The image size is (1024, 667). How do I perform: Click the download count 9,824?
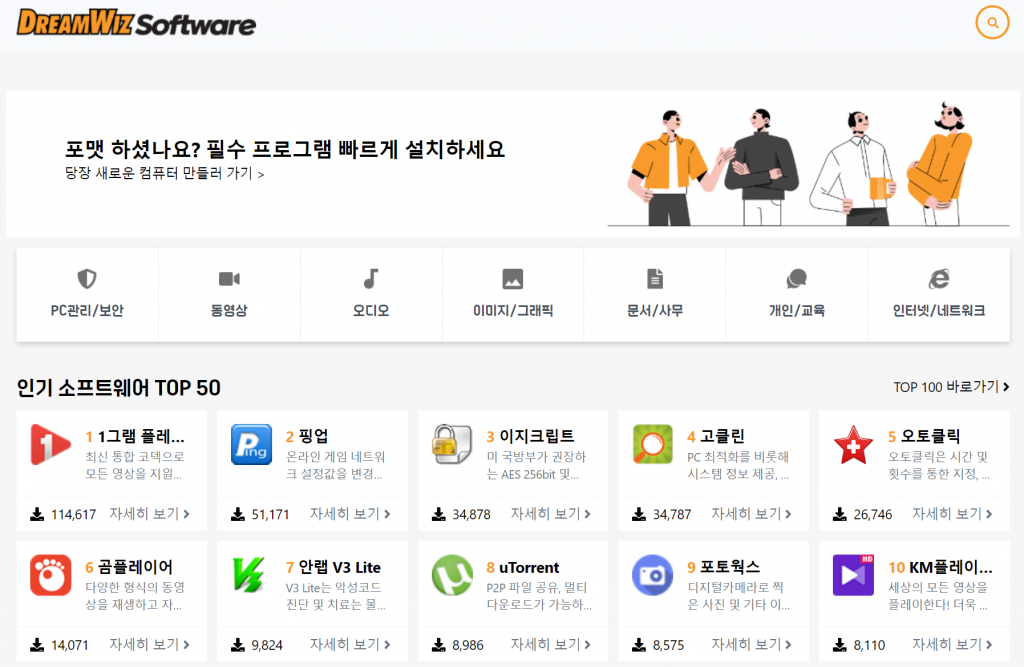point(267,645)
